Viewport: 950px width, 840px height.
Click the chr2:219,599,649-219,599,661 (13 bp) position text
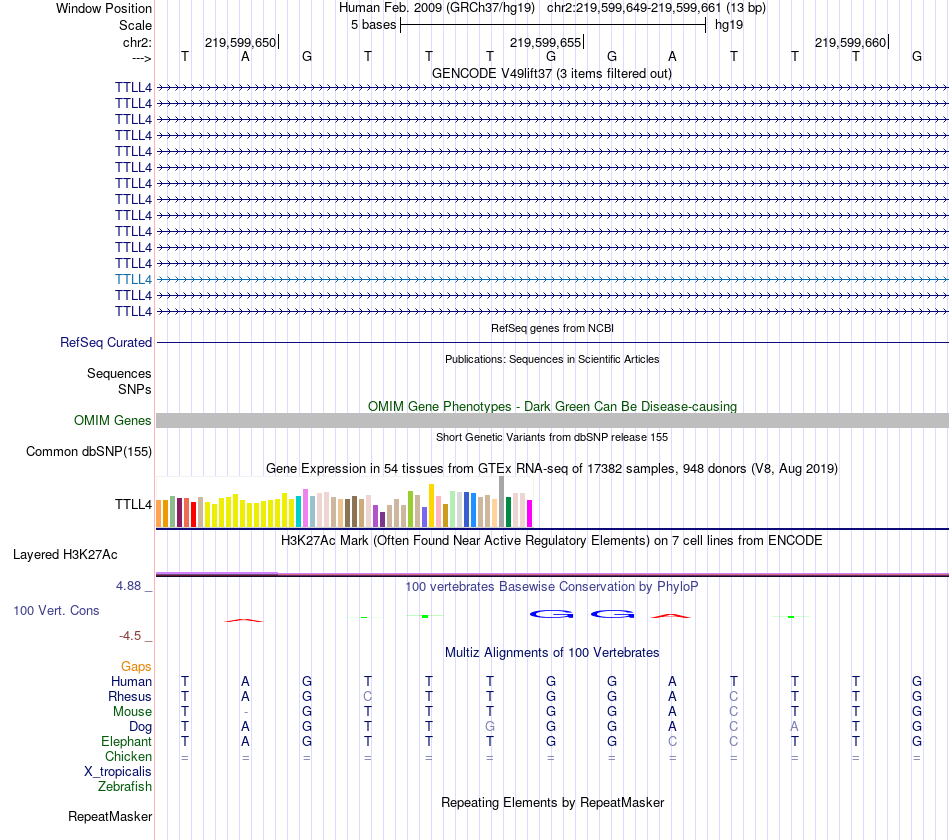656,8
